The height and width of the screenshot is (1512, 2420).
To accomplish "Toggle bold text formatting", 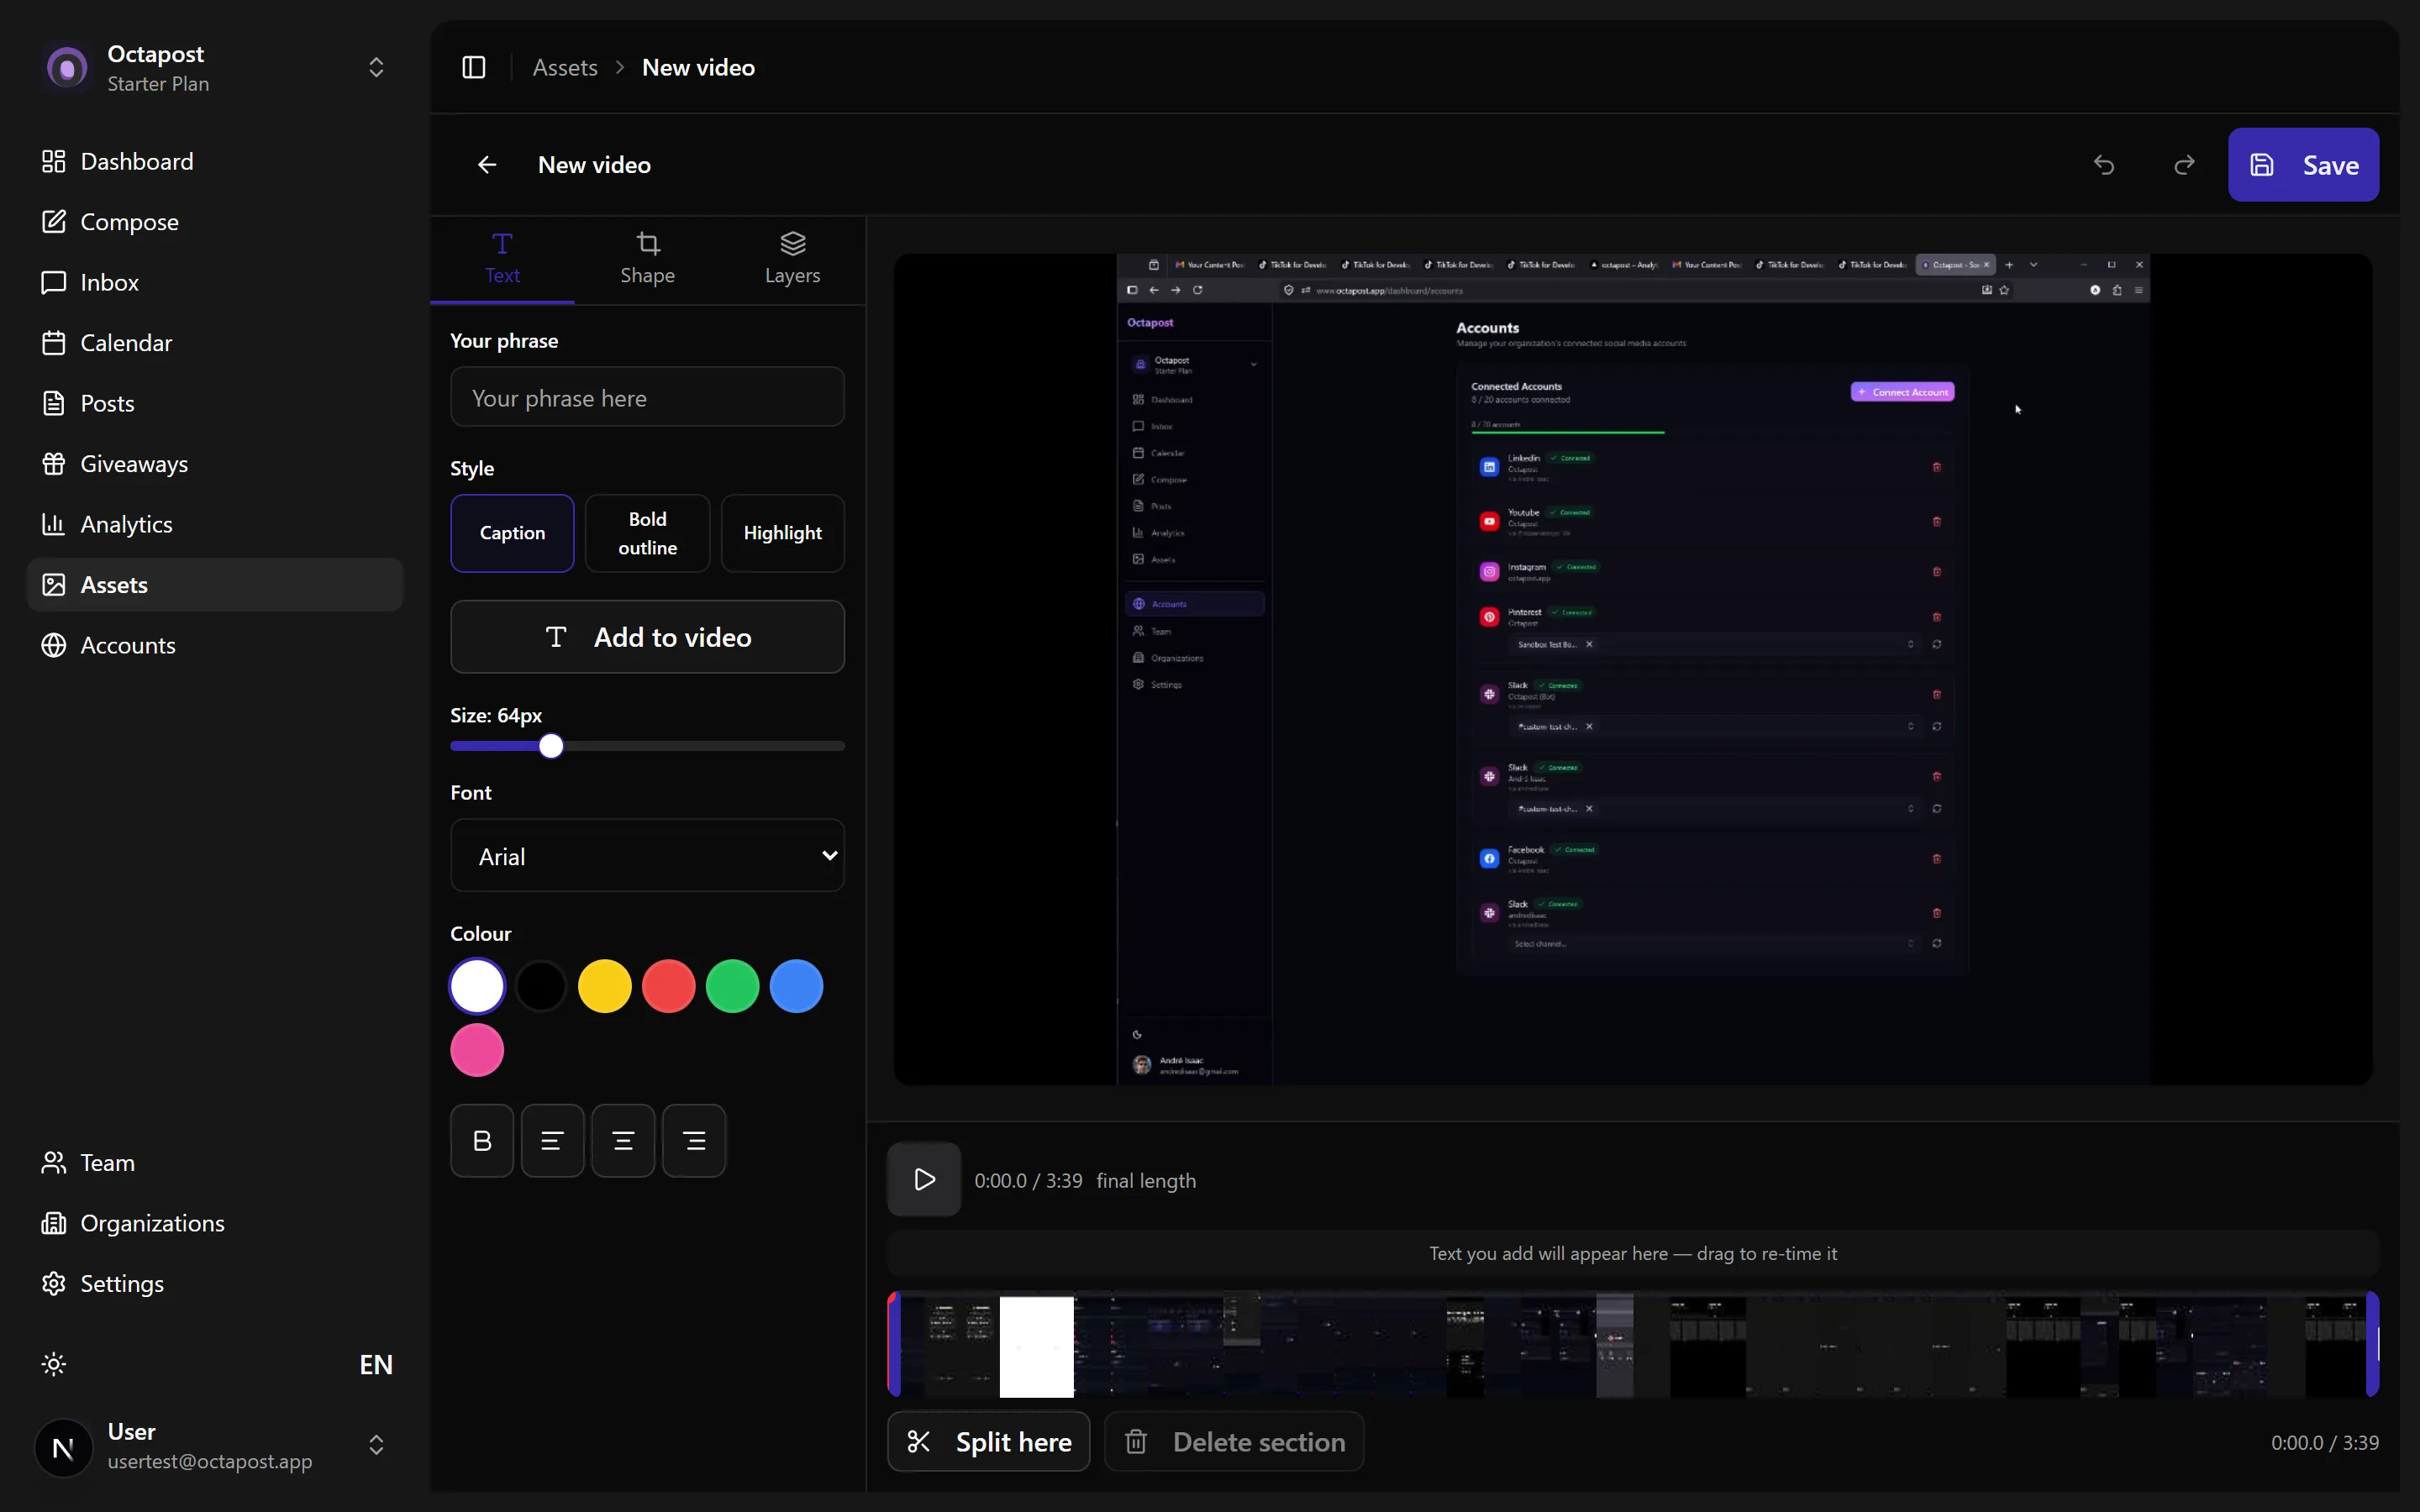I will pyautogui.click(x=482, y=1141).
